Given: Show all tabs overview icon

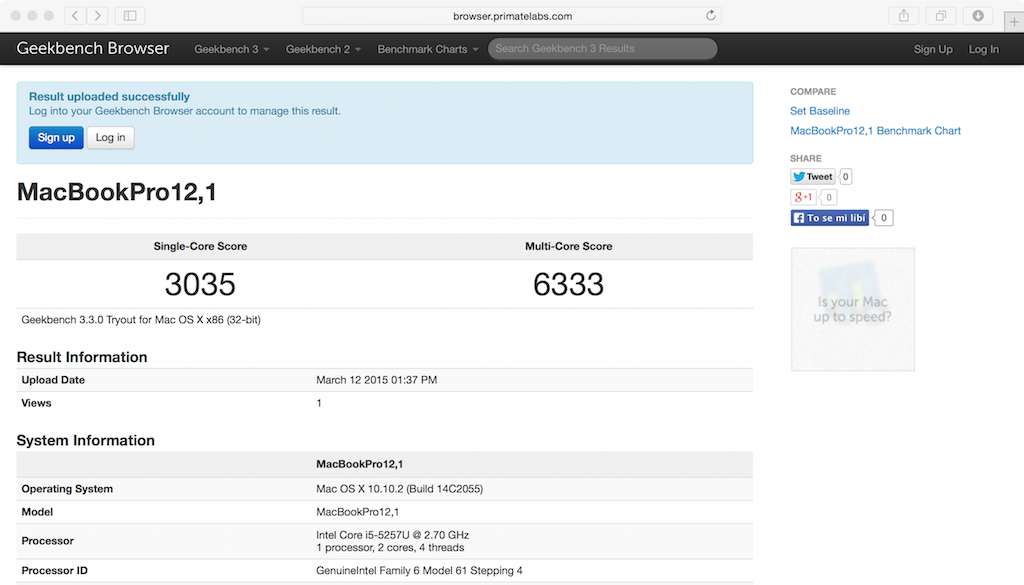Looking at the screenshot, I should pos(940,16).
